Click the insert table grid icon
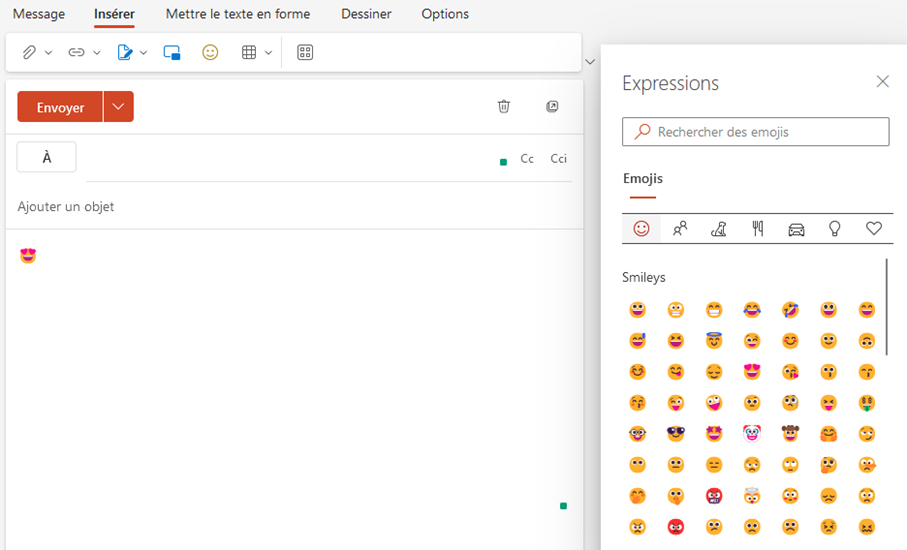Image resolution: width=907 pixels, height=550 pixels. pos(249,53)
